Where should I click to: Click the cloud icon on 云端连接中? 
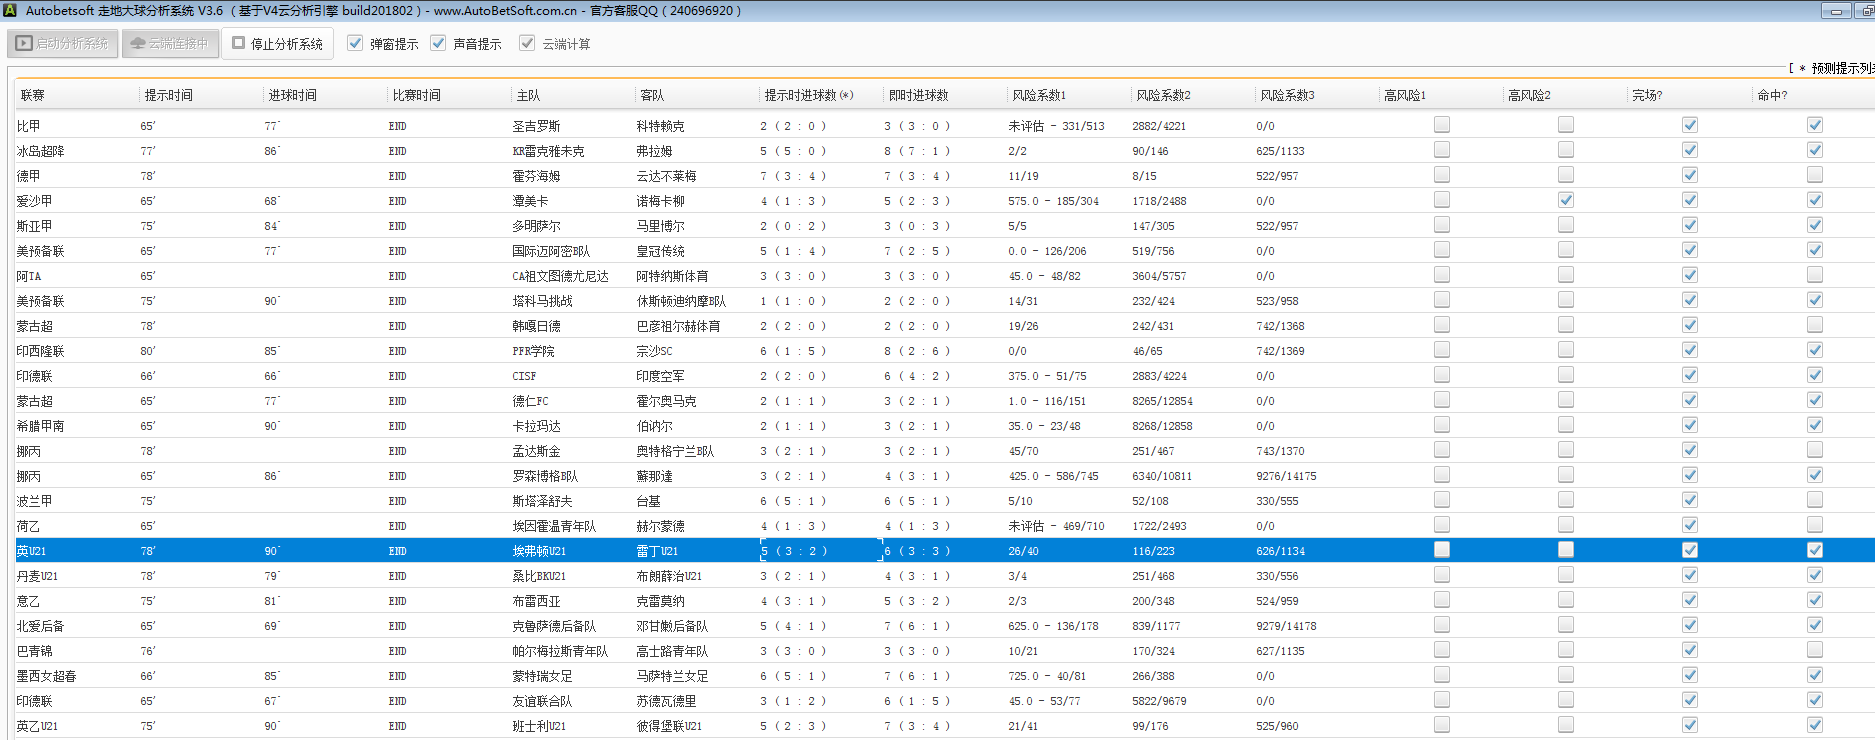[x=138, y=44]
